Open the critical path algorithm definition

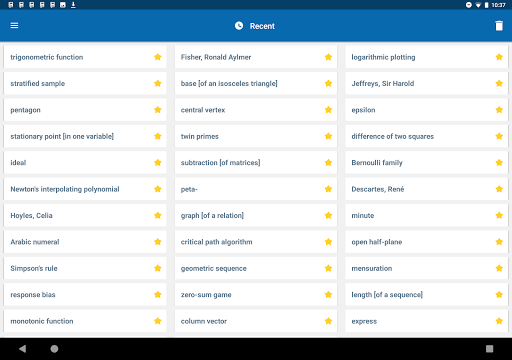(x=256, y=242)
